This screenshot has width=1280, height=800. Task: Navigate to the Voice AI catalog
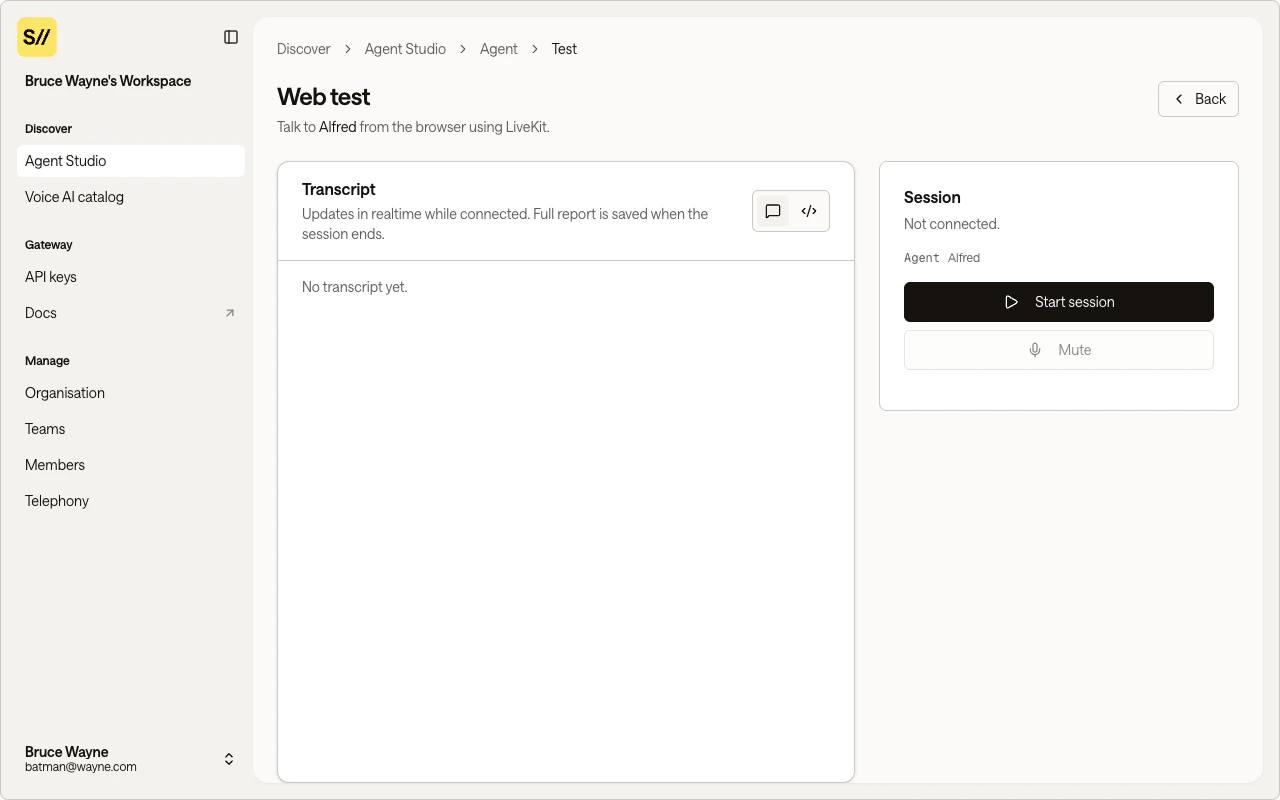74,197
